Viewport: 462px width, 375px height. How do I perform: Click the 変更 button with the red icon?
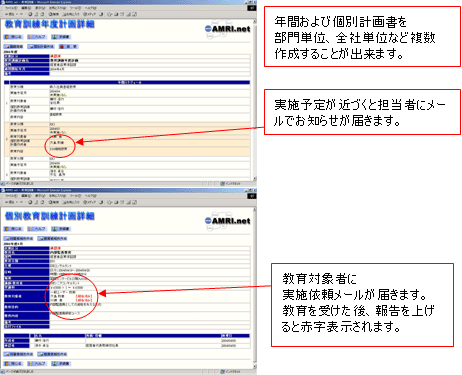(x=68, y=46)
